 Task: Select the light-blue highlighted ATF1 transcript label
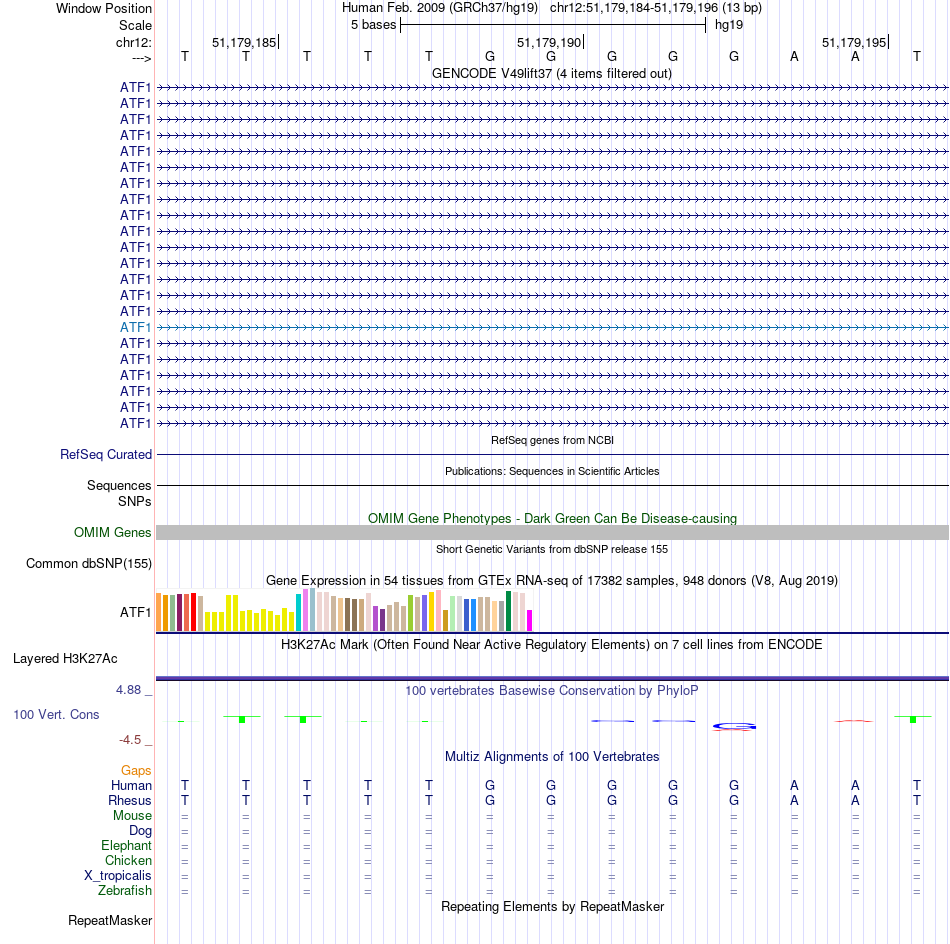[x=135, y=327]
